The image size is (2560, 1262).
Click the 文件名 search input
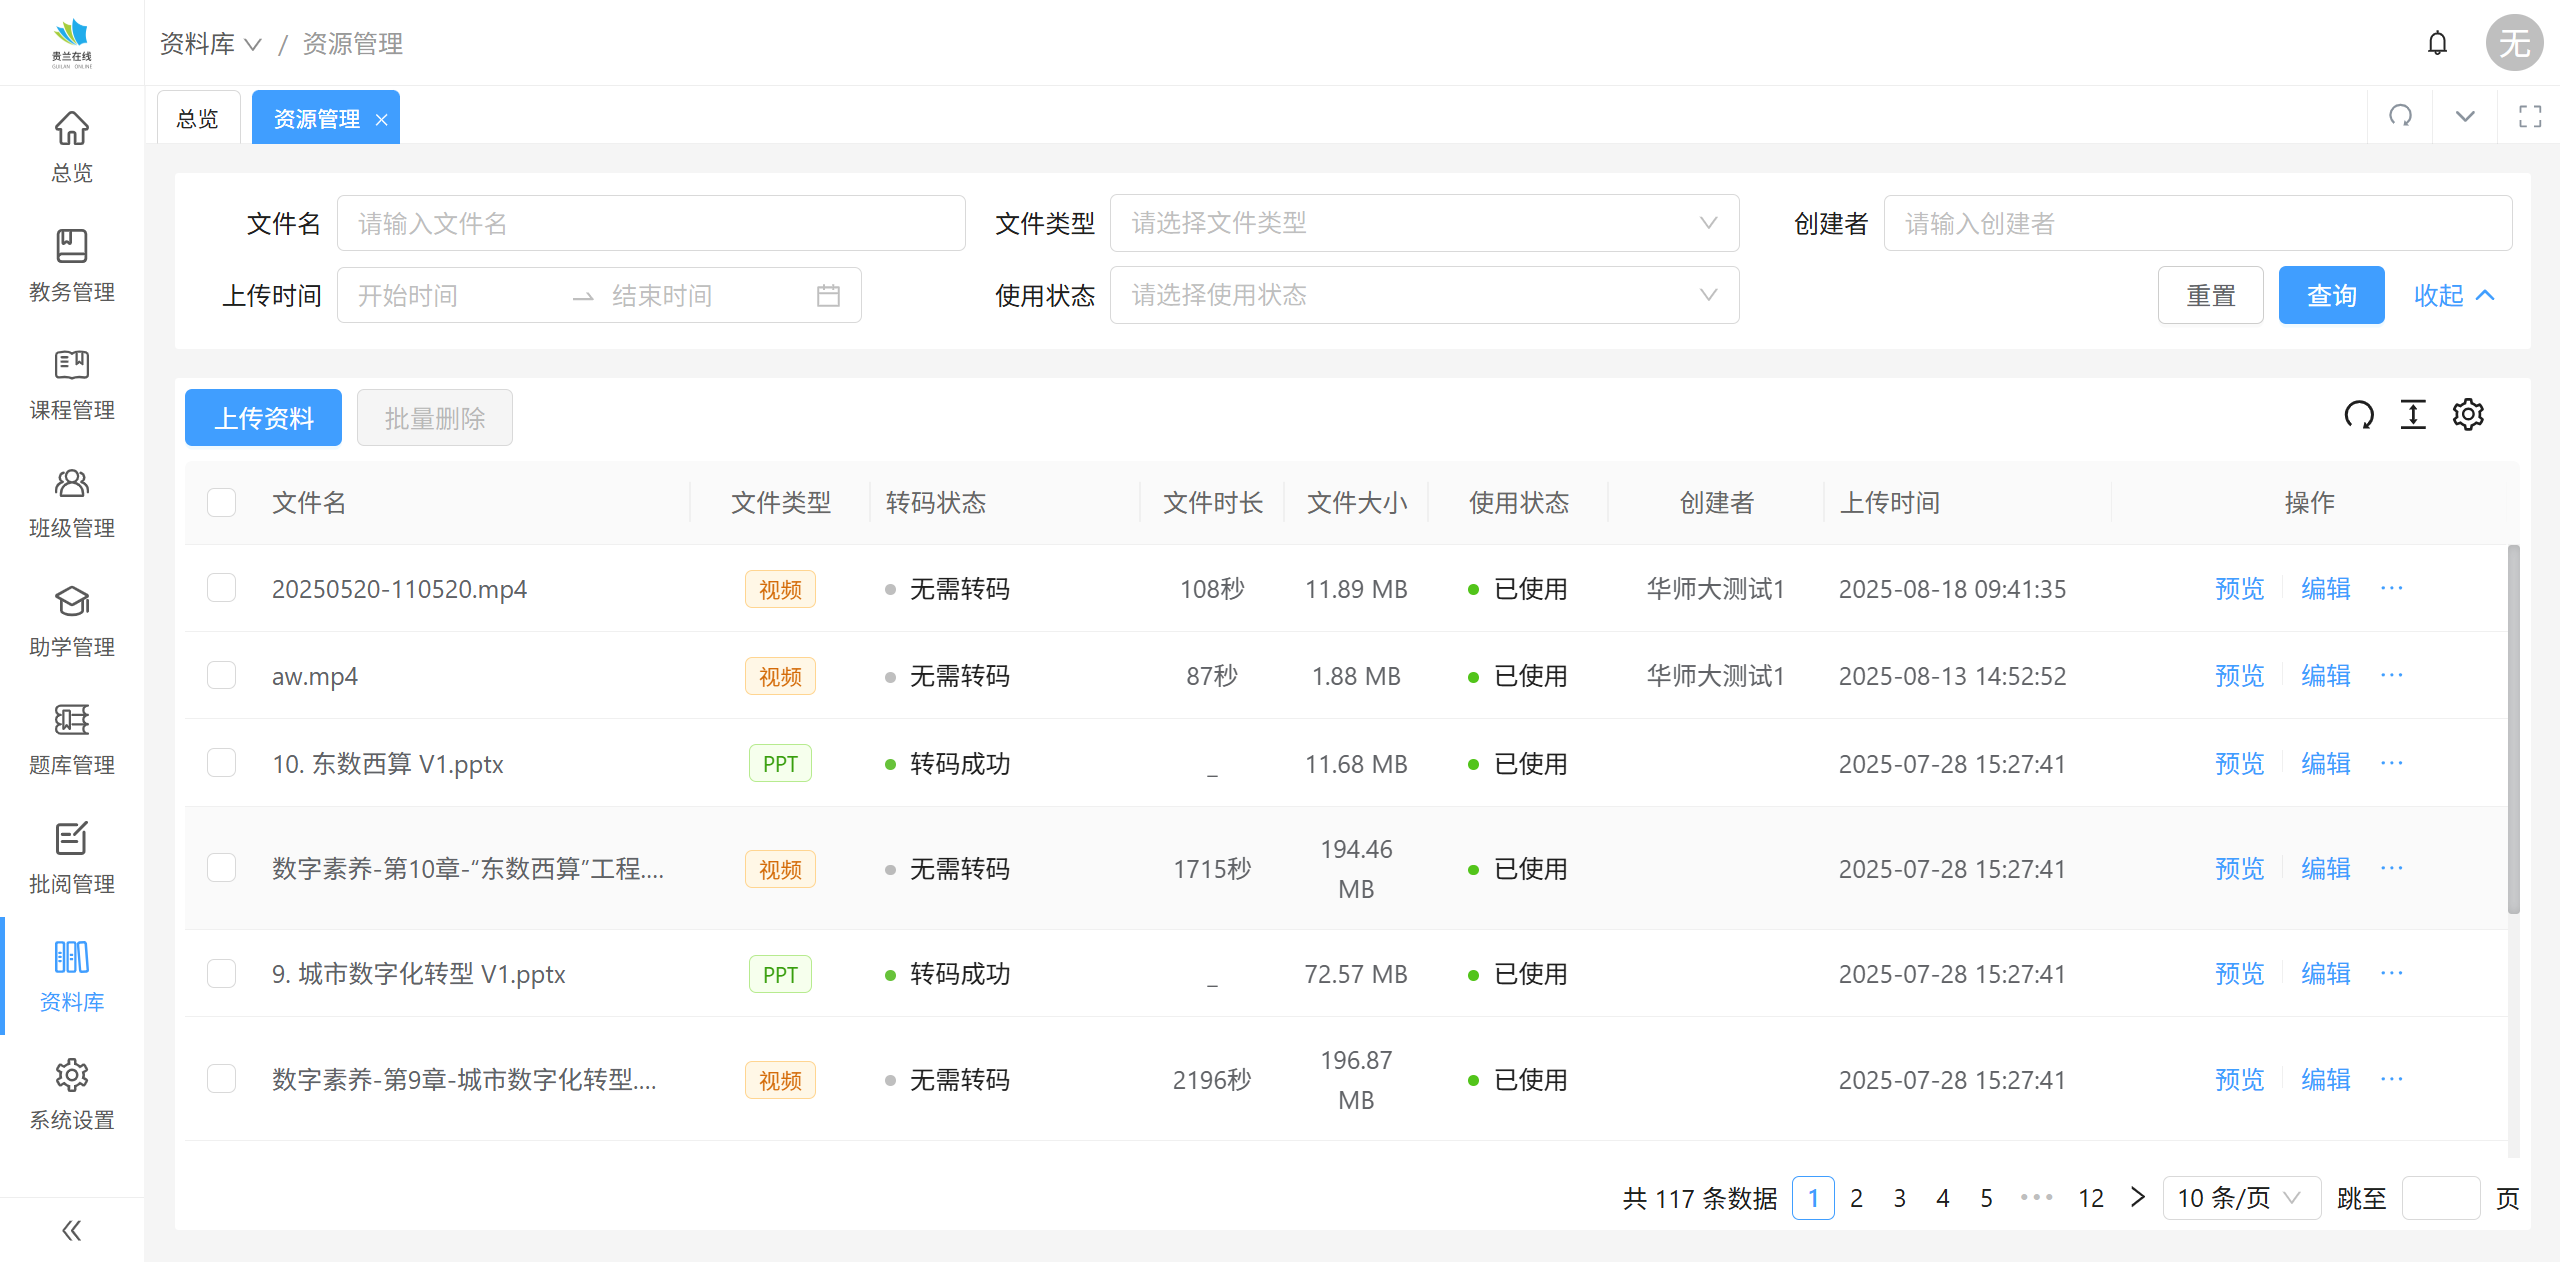click(650, 223)
